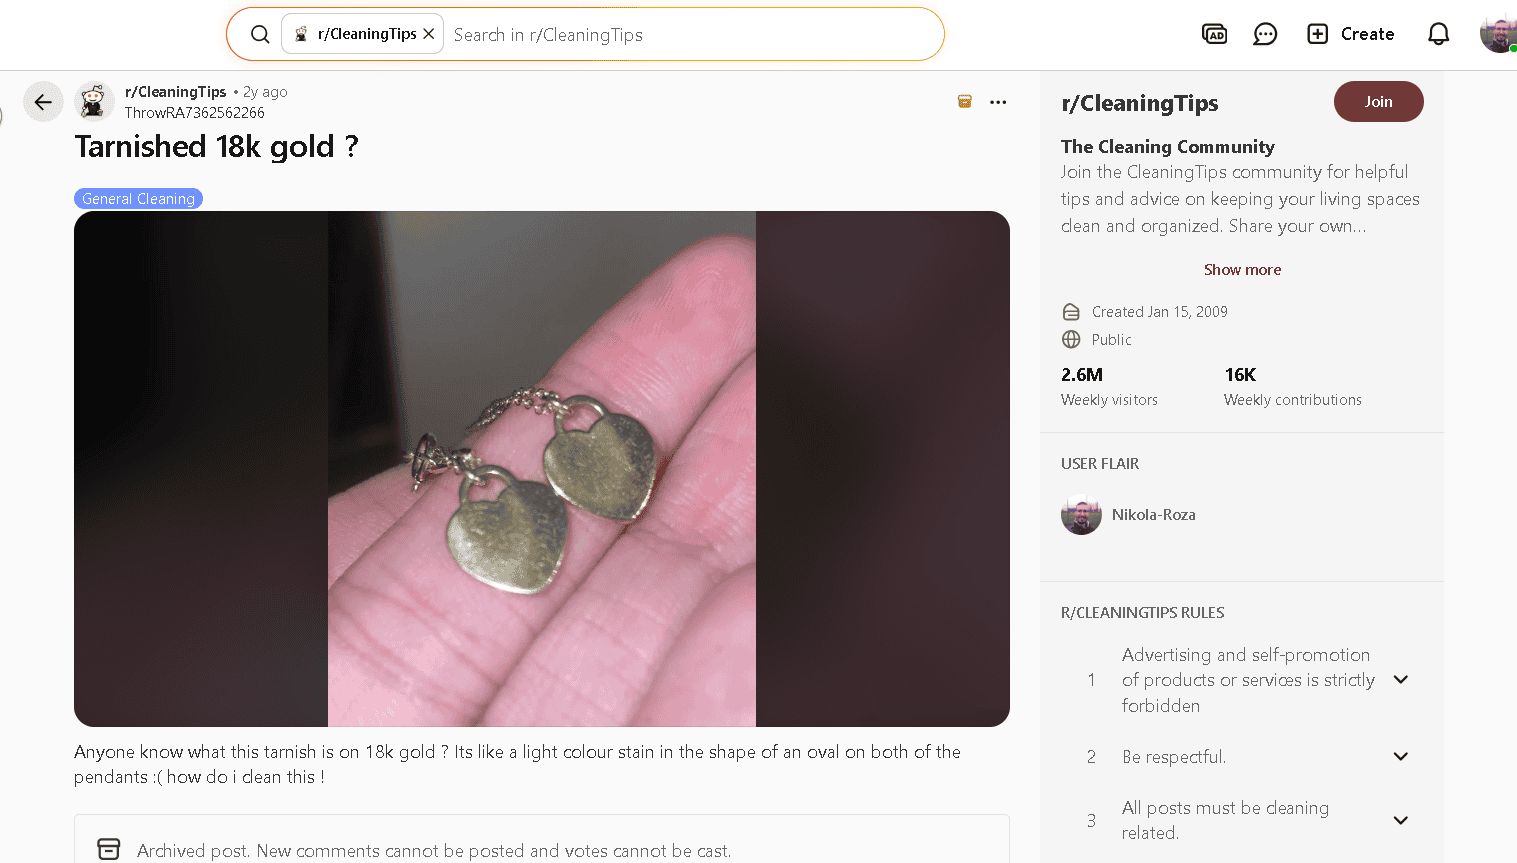Click the Create post button
Viewport: 1517px width, 863px height.
point(1351,34)
